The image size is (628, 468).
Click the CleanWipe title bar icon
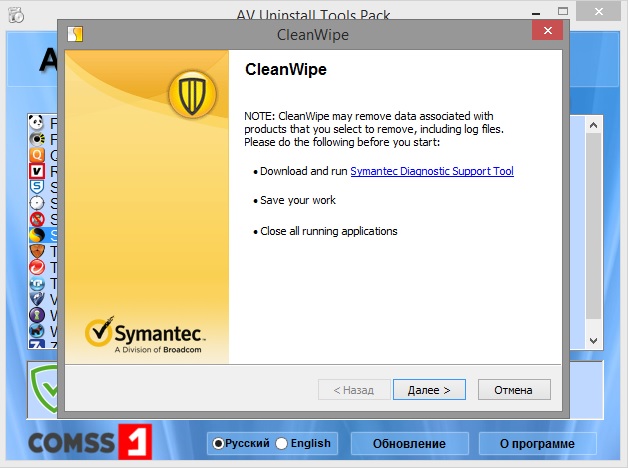tap(74, 33)
